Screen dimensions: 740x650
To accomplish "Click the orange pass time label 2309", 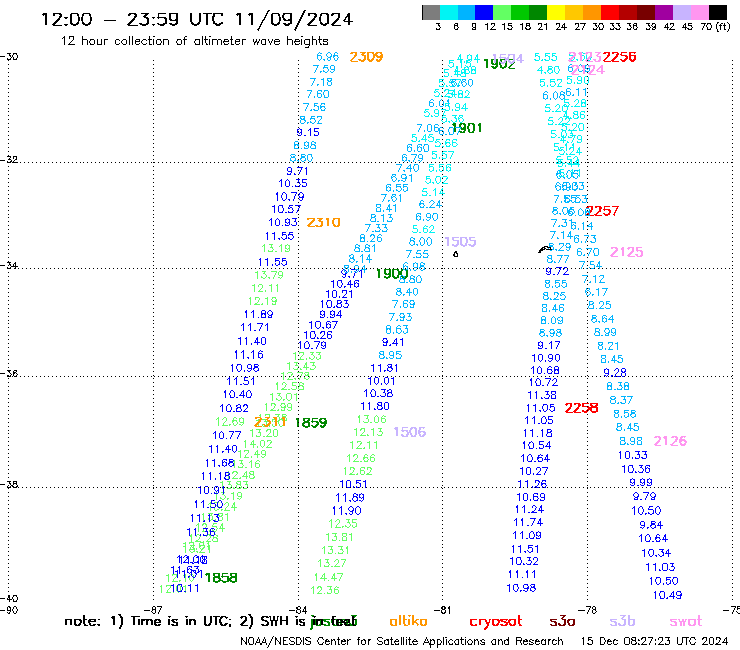I will click(x=366, y=57).
